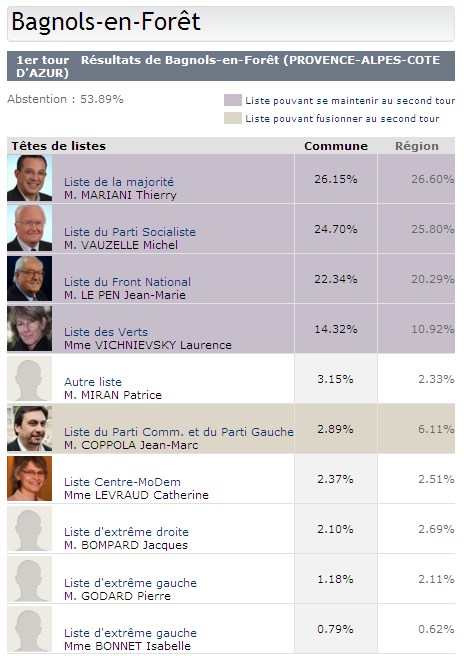
Task: Click Jean-Marie Le Pen's portrait photo
Action: [x=30, y=278]
